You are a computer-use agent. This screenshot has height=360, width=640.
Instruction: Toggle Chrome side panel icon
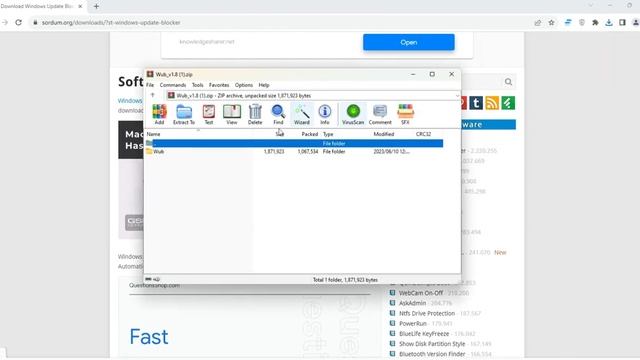[622, 22]
